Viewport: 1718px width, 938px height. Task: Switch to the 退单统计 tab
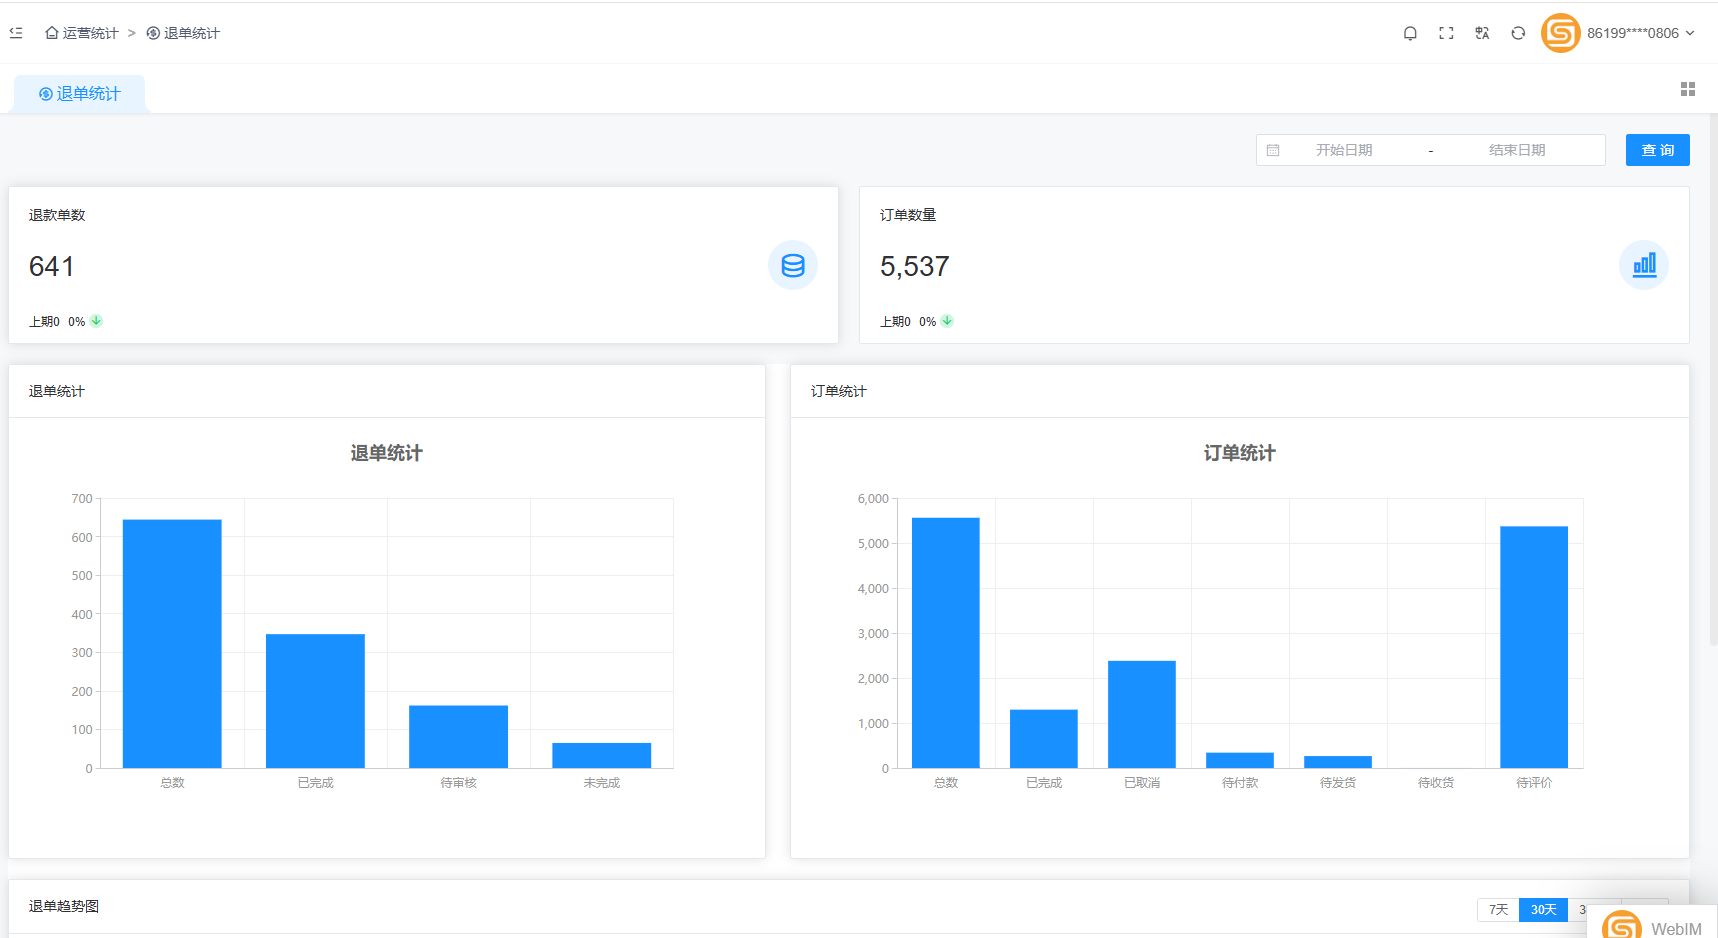click(80, 94)
